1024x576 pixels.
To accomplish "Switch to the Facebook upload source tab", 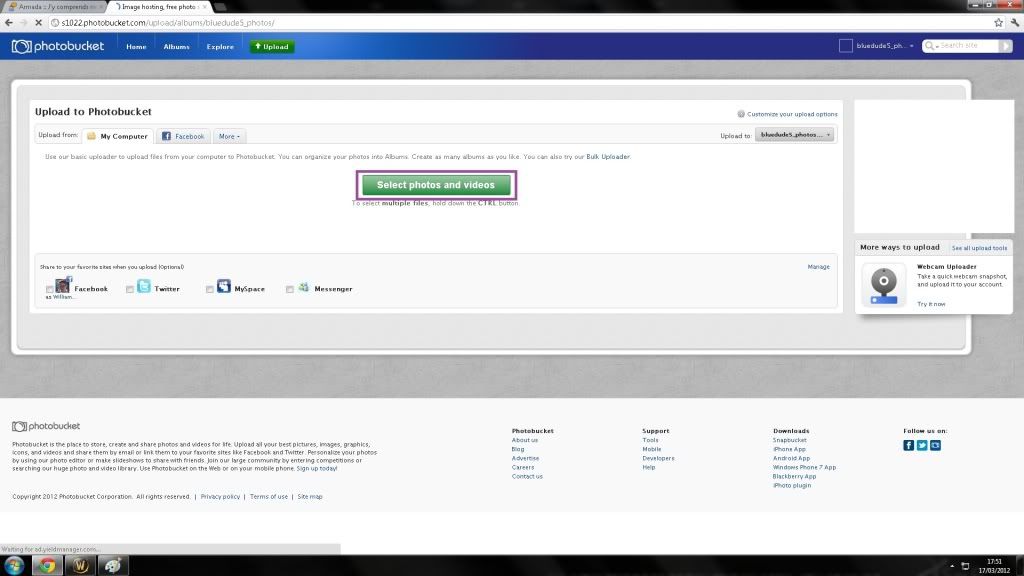I will click(184, 136).
